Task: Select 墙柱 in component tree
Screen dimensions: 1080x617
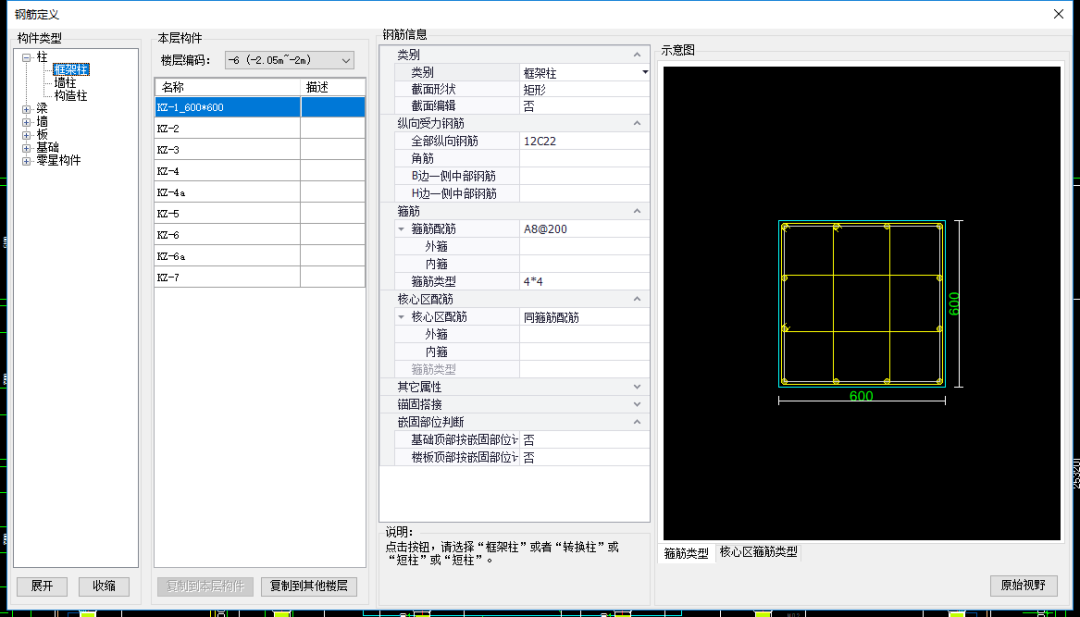Action: pyautogui.click(x=65, y=83)
